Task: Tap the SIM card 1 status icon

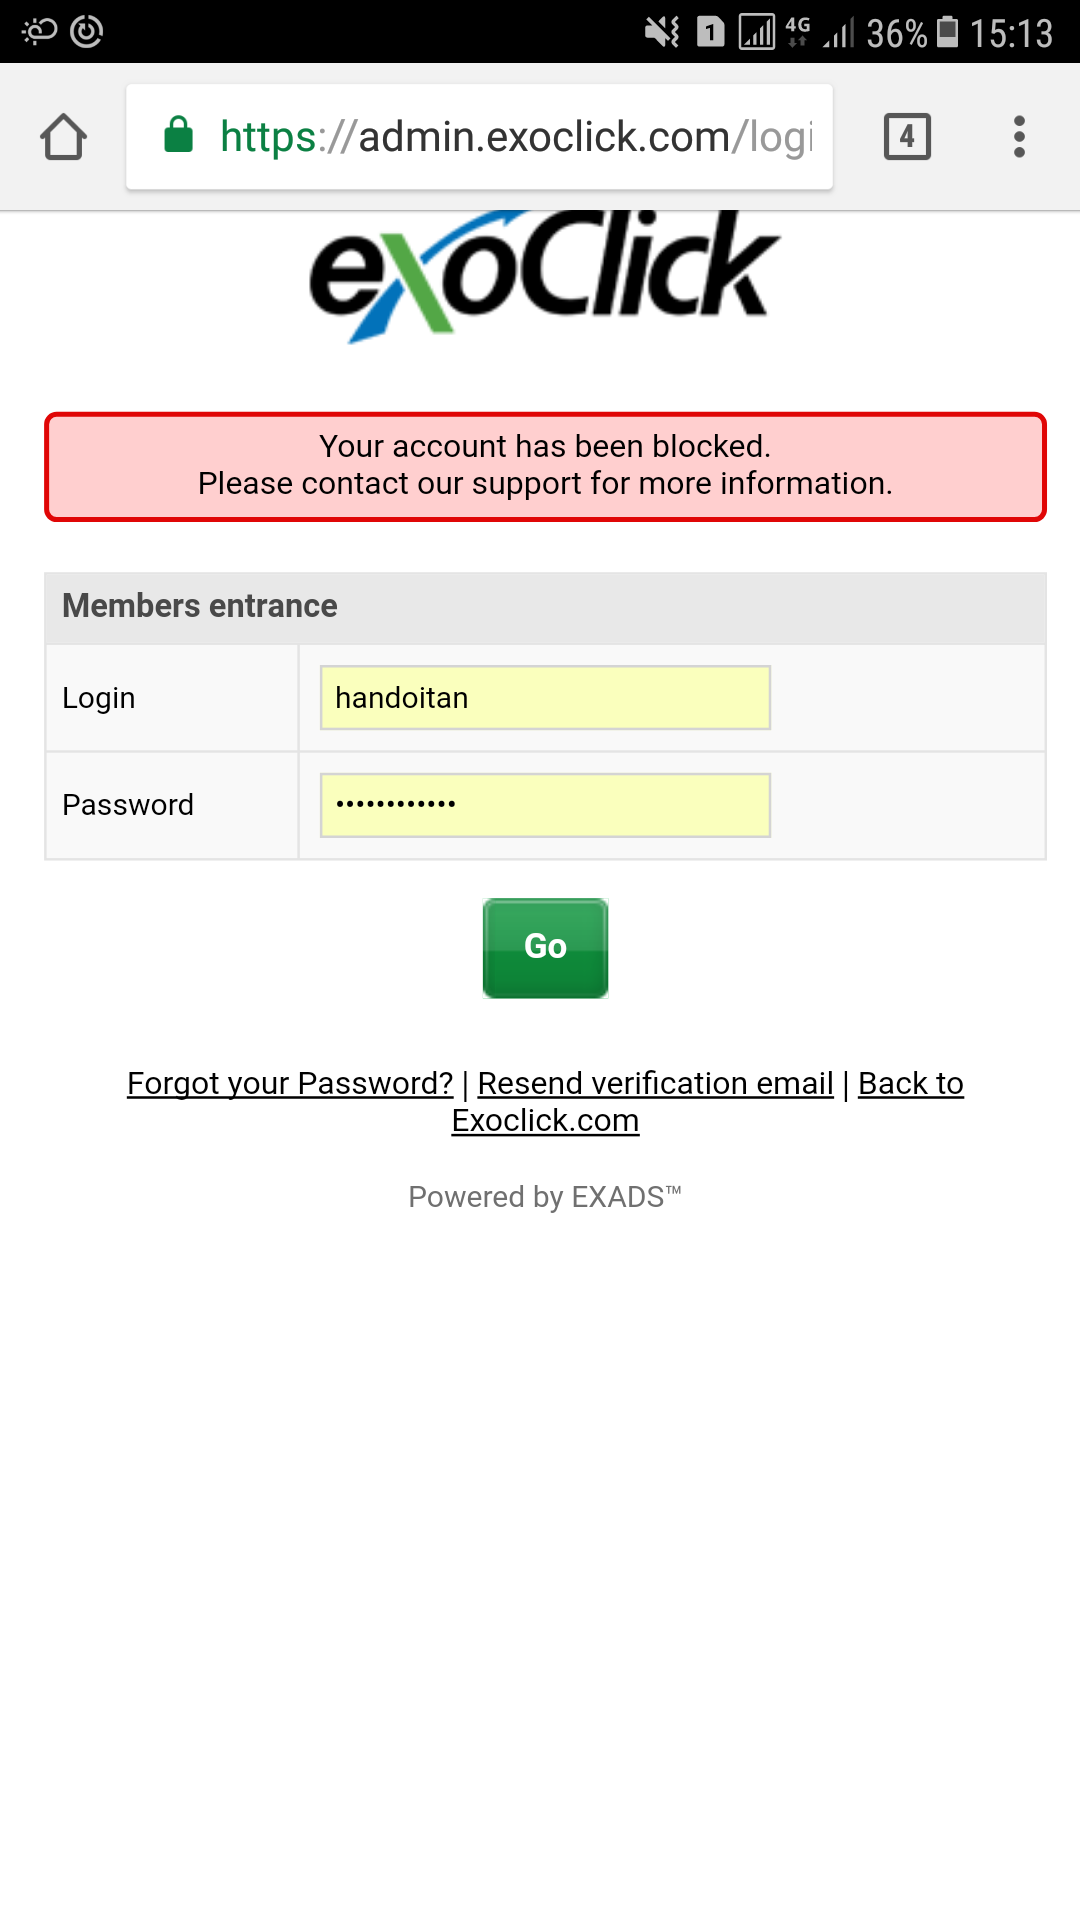Action: [x=710, y=32]
